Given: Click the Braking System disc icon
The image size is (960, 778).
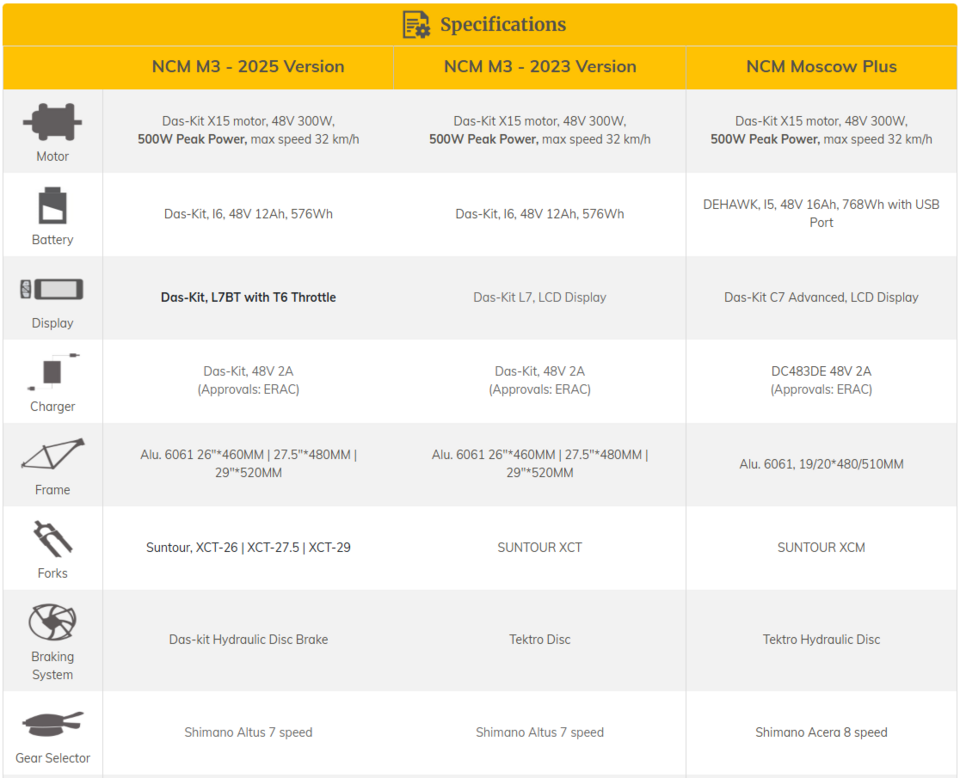Looking at the screenshot, I should [53, 622].
